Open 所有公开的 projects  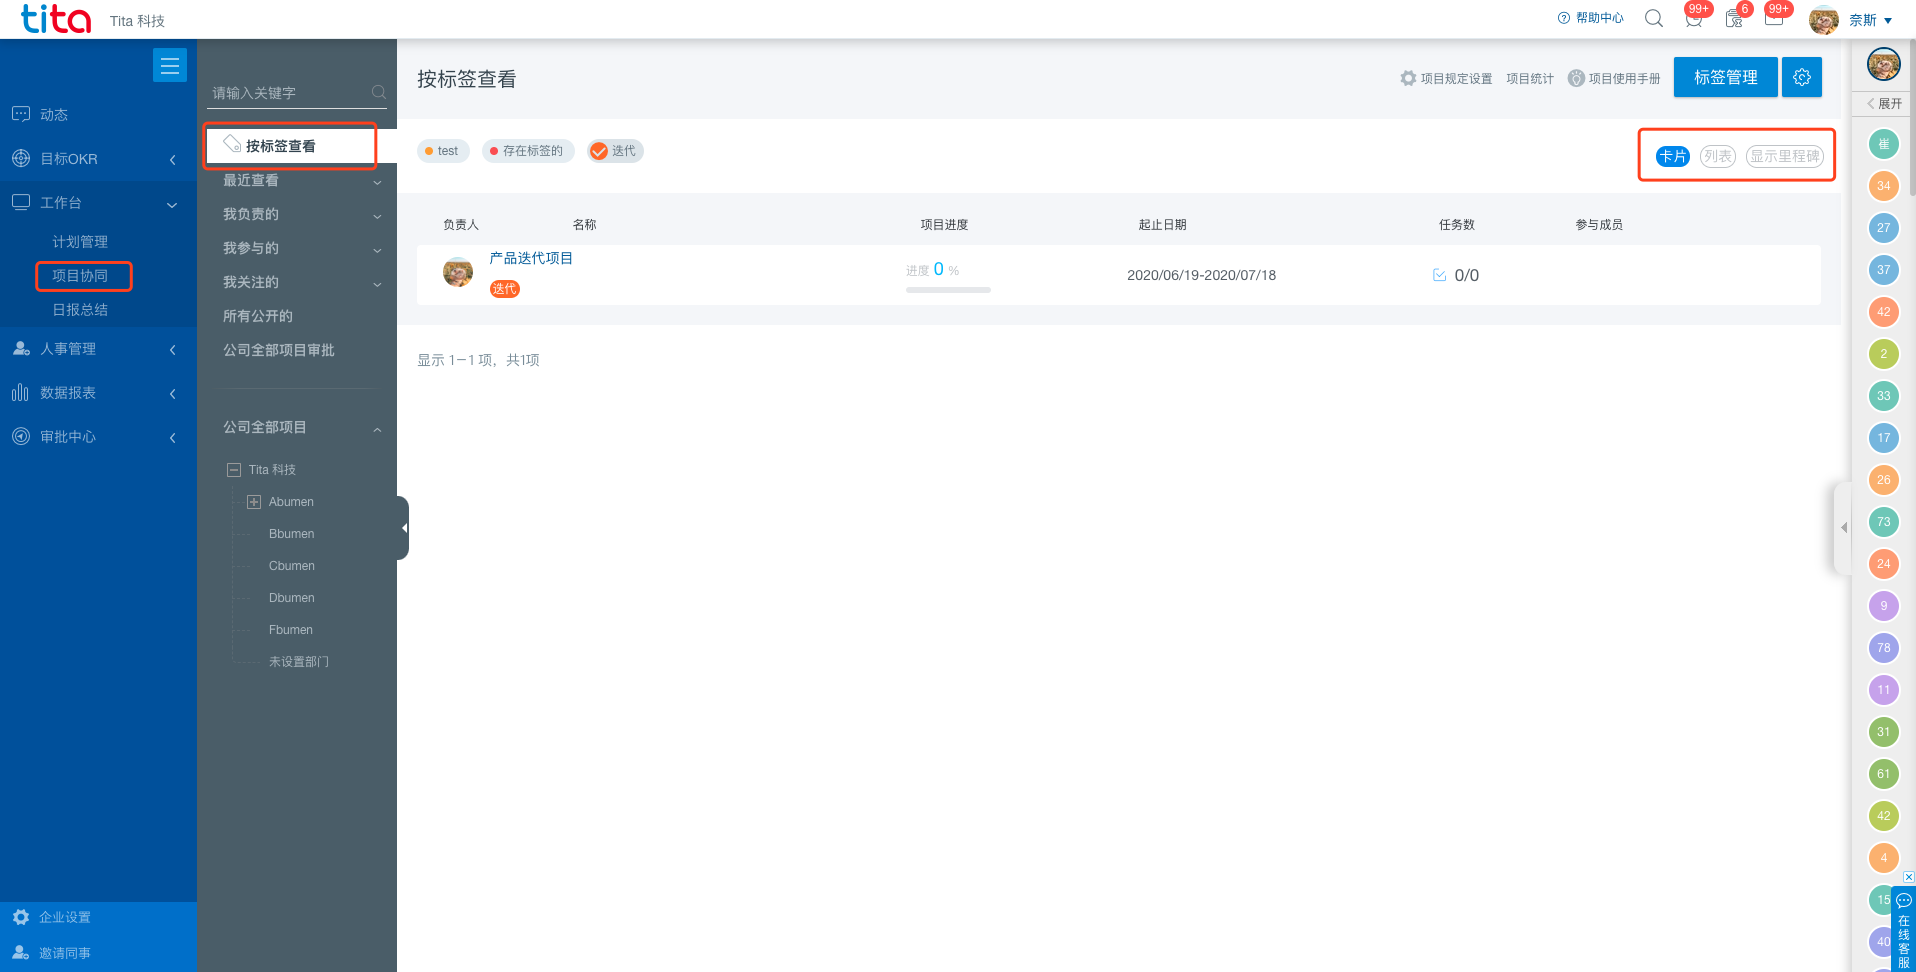click(x=258, y=316)
